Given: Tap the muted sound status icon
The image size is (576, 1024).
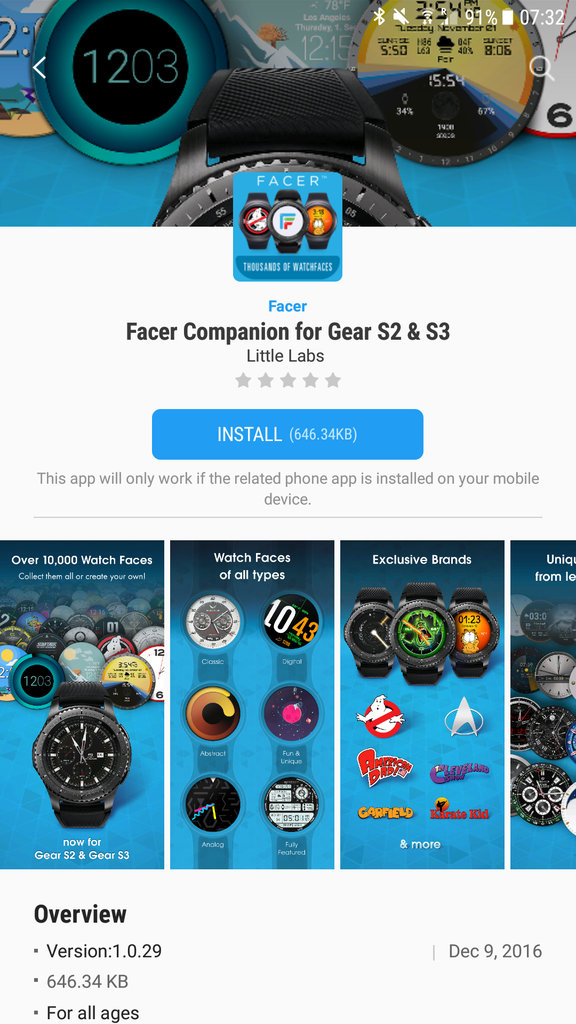Looking at the screenshot, I should tap(401, 17).
